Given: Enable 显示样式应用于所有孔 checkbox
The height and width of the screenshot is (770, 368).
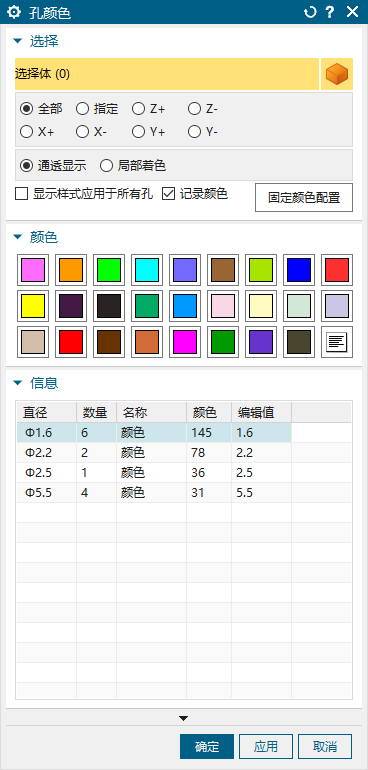Looking at the screenshot, I should 22,194.
